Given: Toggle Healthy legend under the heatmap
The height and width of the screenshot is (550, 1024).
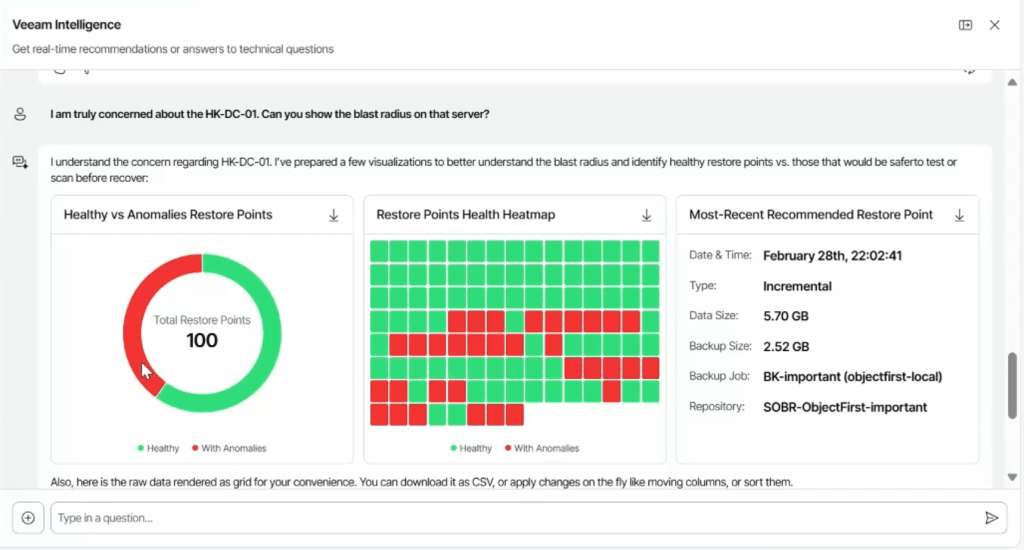Looking at the screenshot, I should point(471,449).
